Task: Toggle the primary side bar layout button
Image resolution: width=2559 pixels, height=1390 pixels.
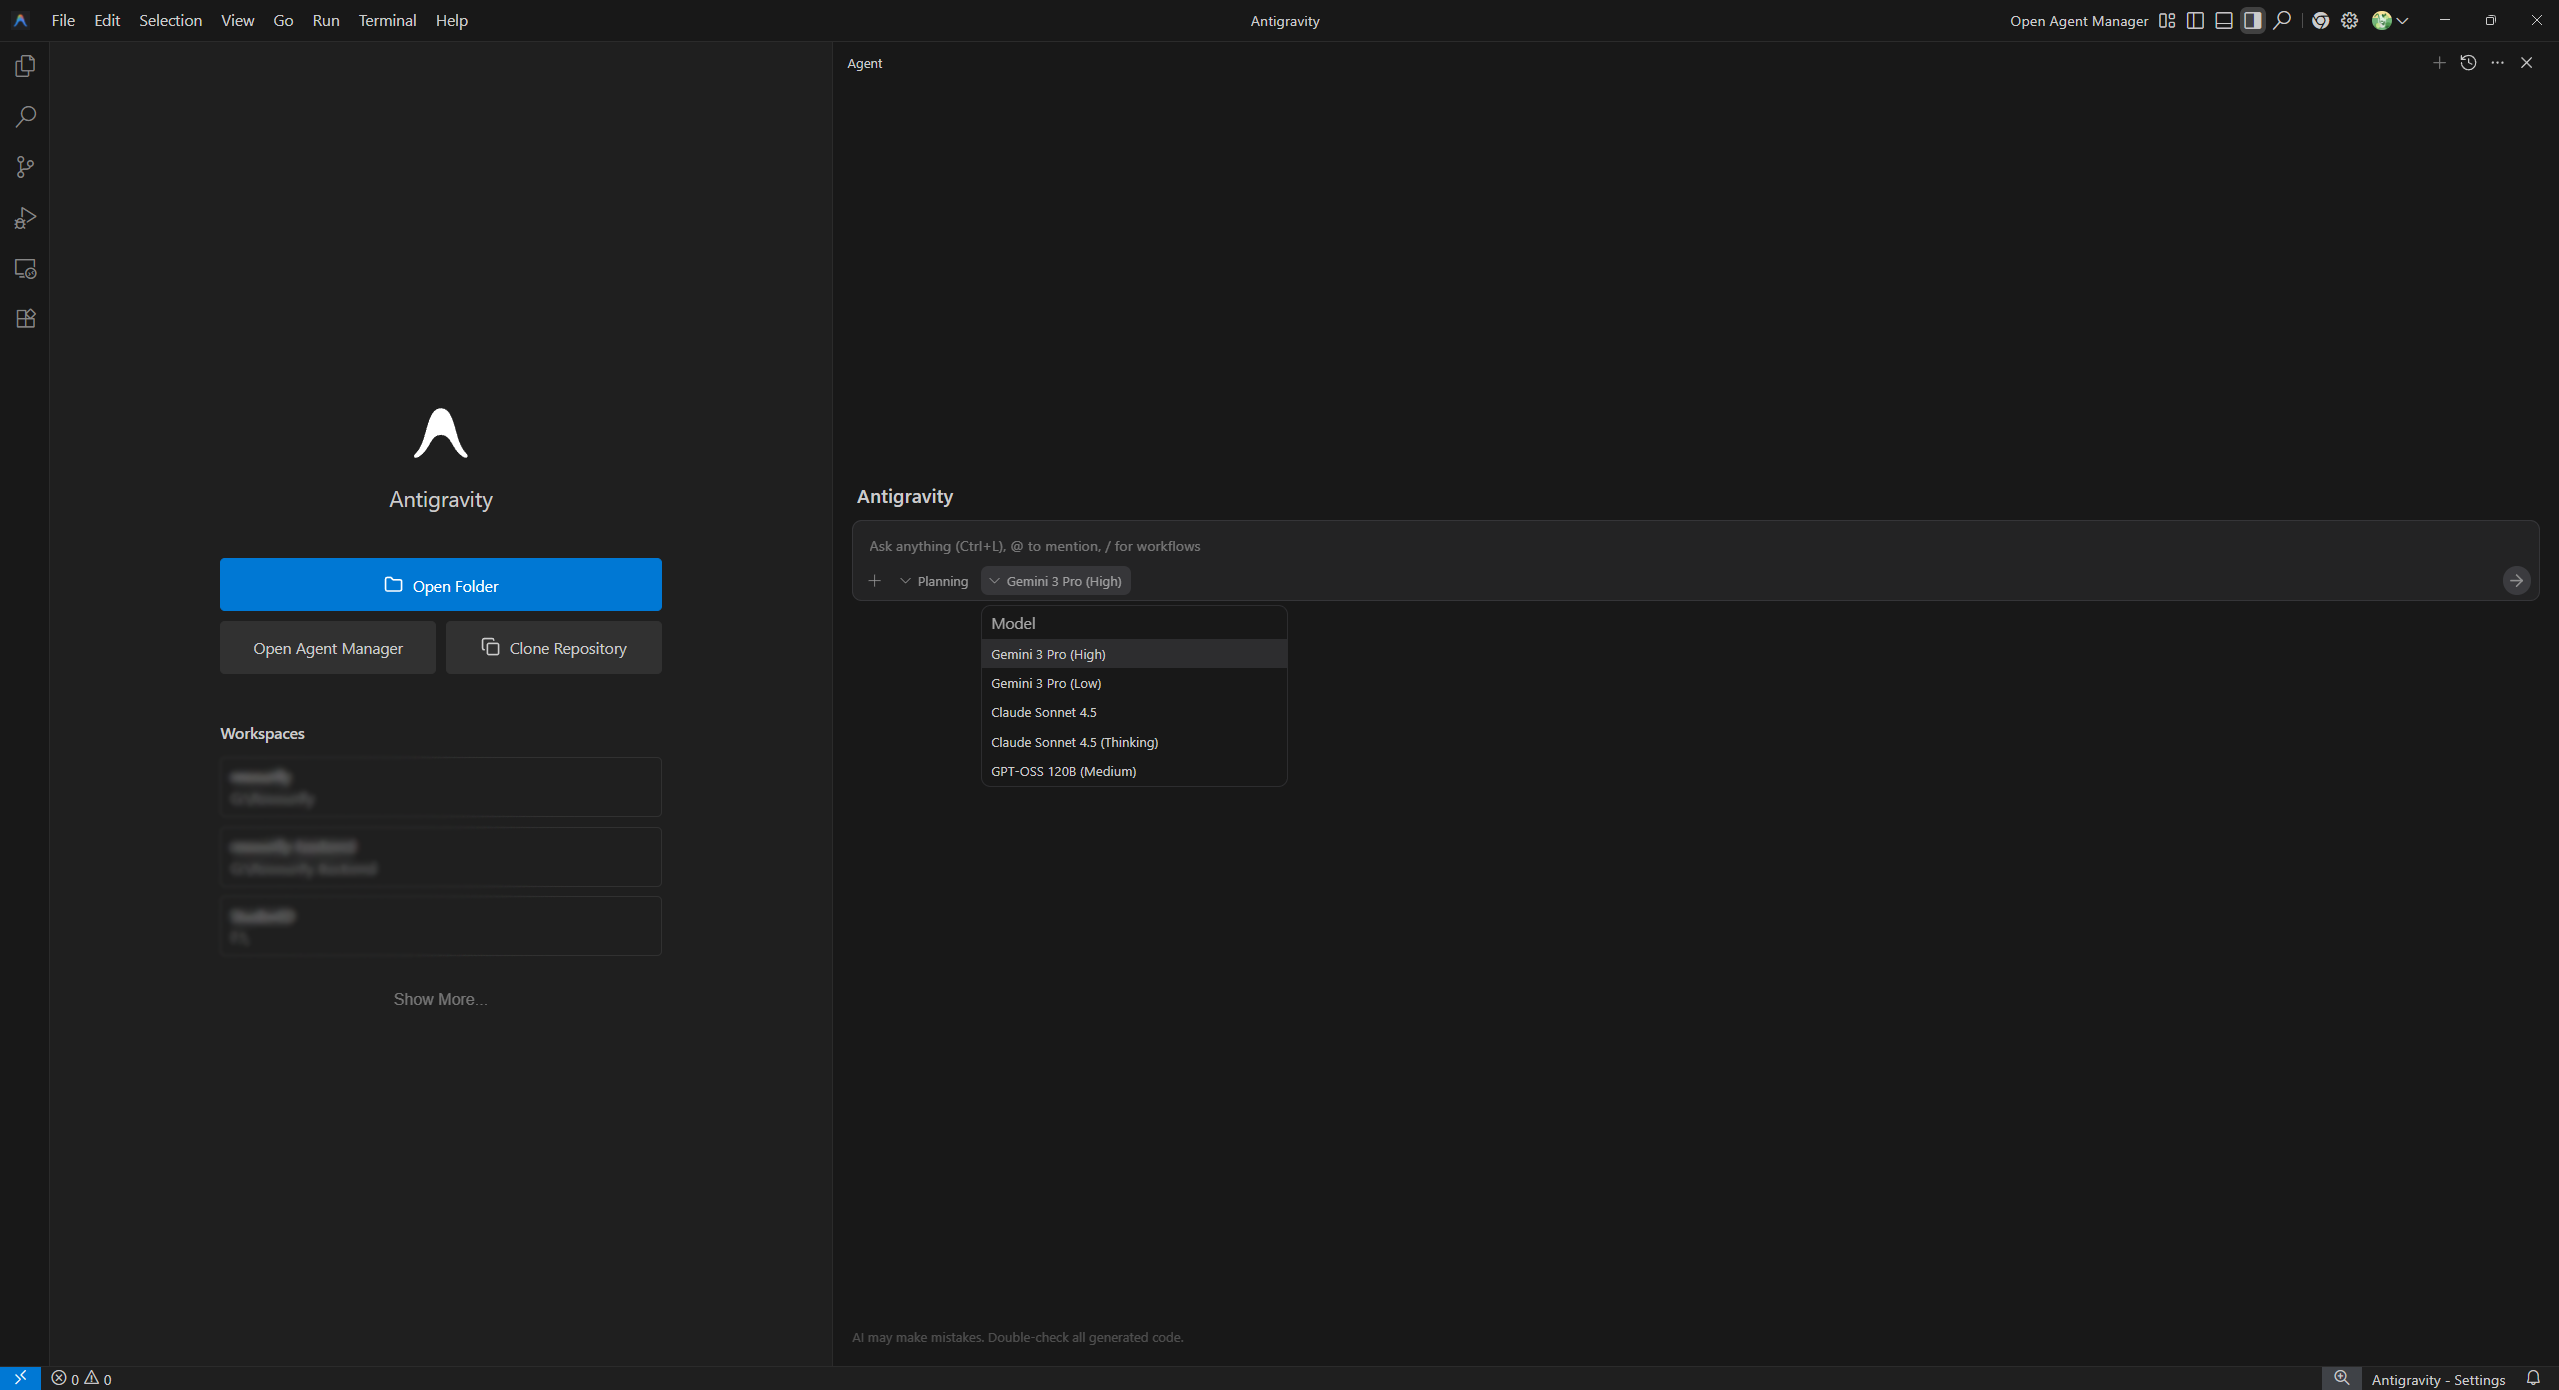Action: click(x=2195, y=21)
